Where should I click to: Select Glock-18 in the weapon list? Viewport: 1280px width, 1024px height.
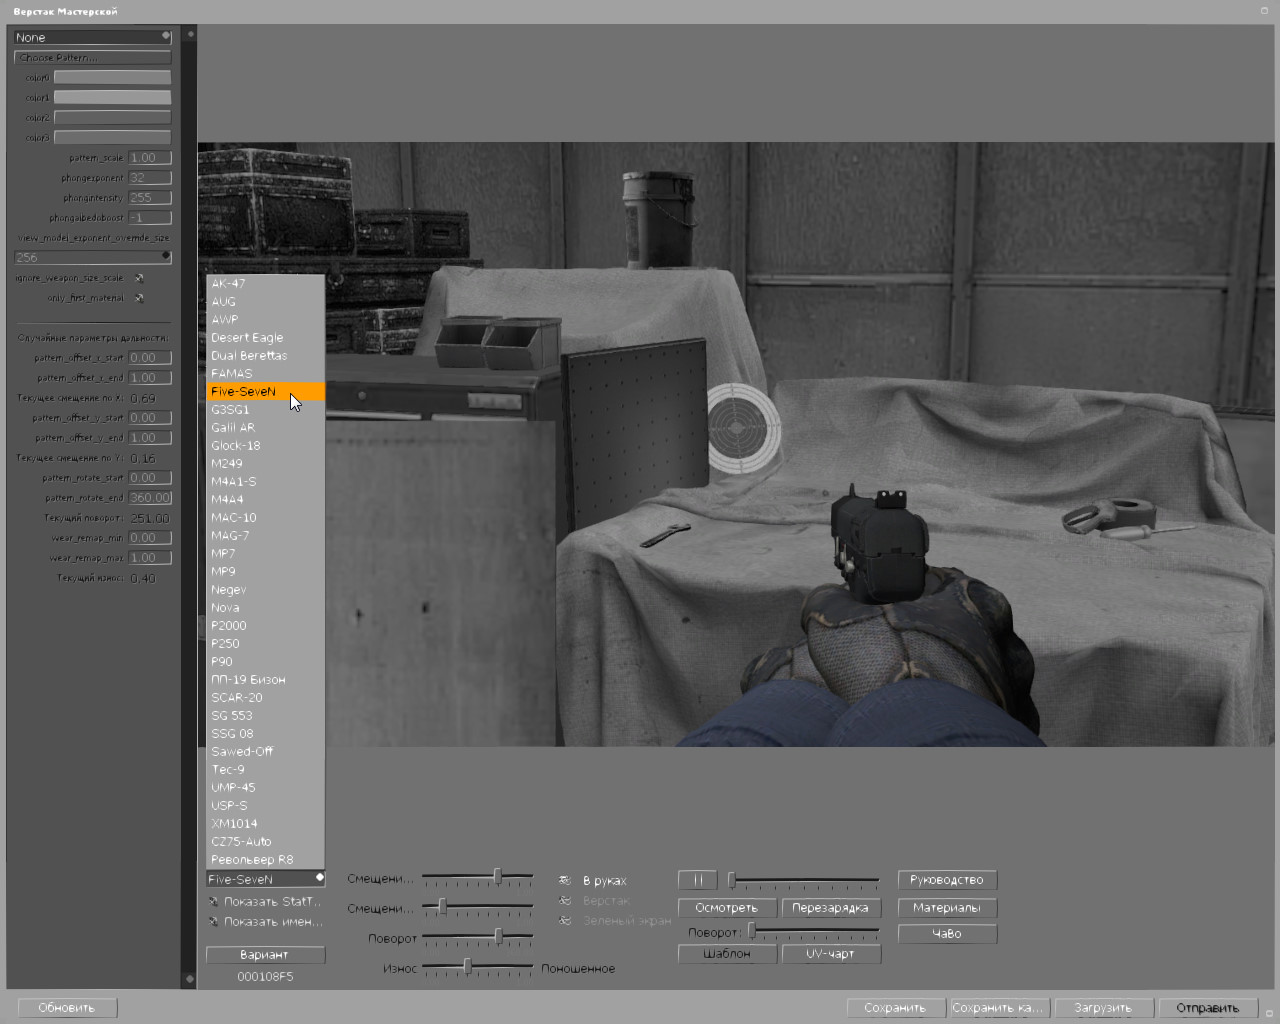coord(265,445)
